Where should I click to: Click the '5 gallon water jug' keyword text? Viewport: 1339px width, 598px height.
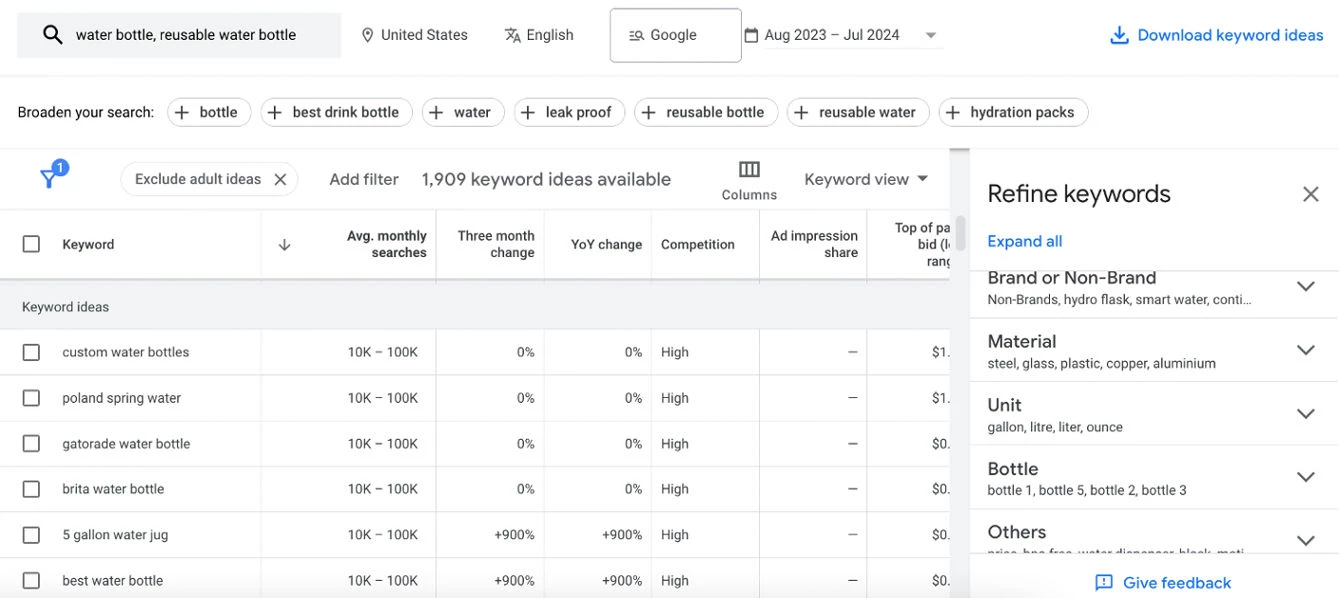tap(115, 535)
